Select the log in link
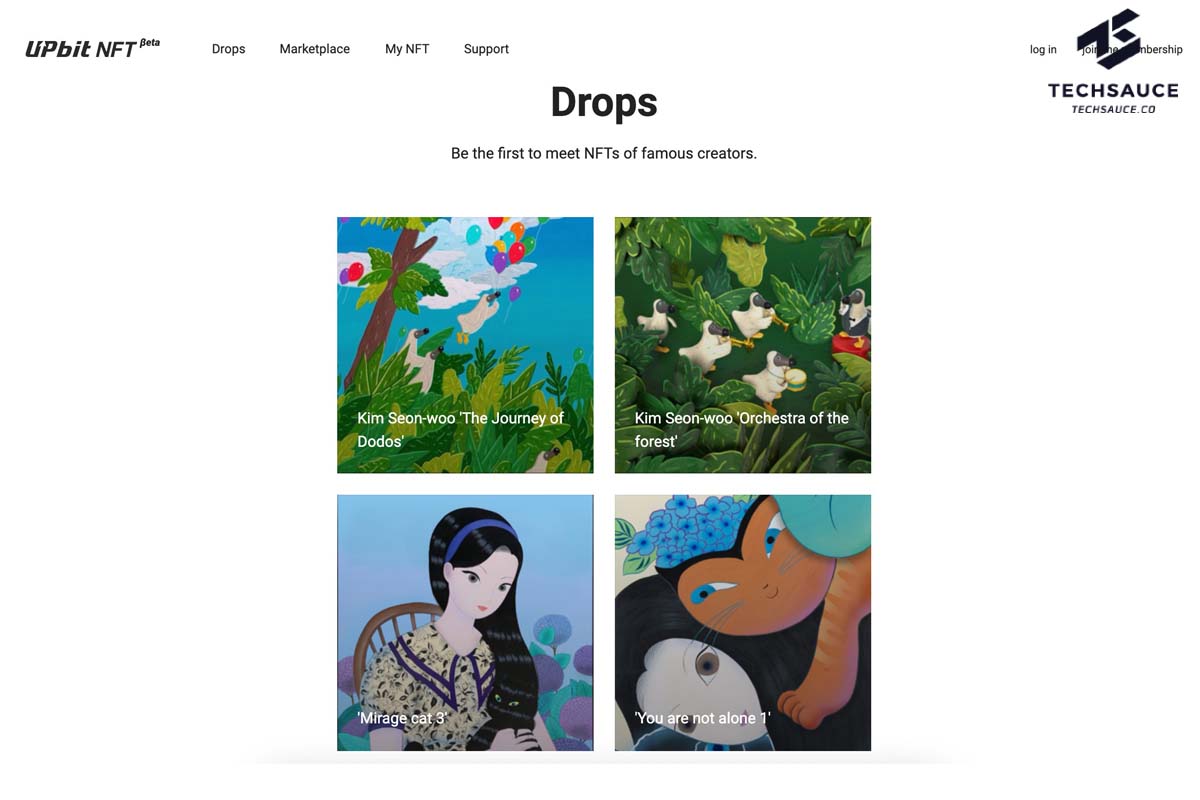The image size is (1200, 800). tap(1043, 50)
